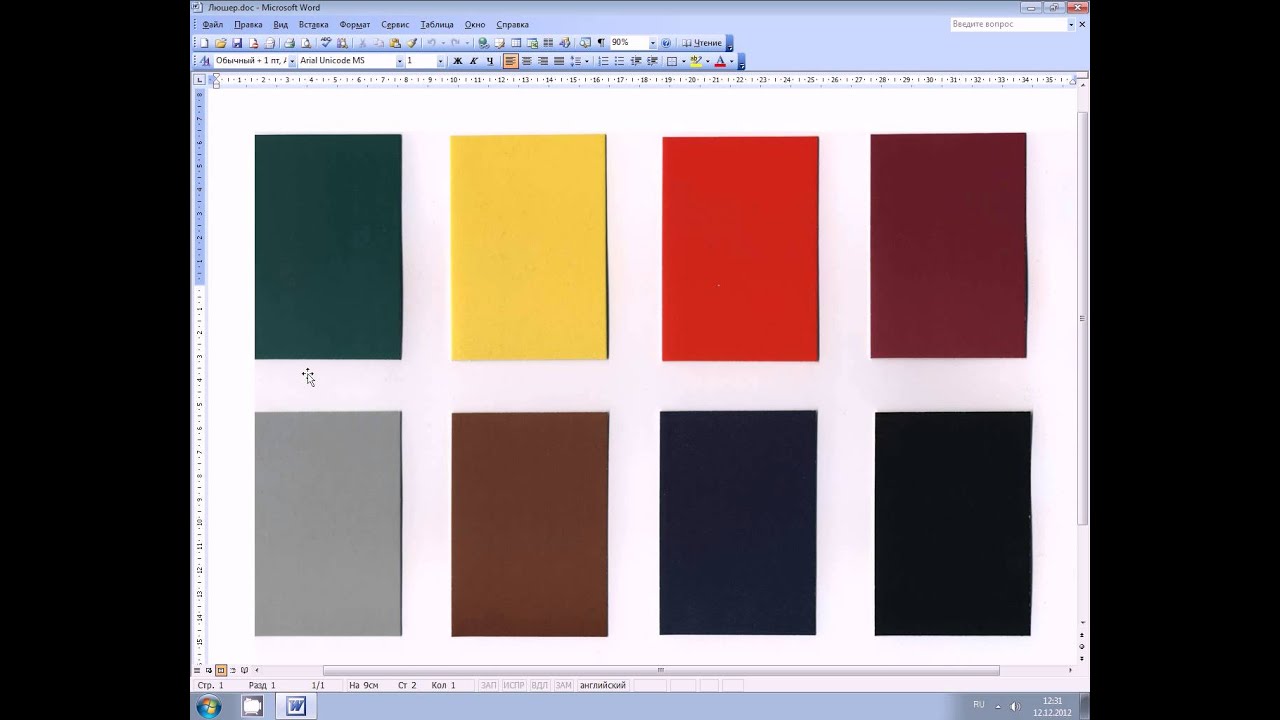This screenshot has height=720, width=1280.
Task: Click the Word taskbar button
Action: [296, 706]
